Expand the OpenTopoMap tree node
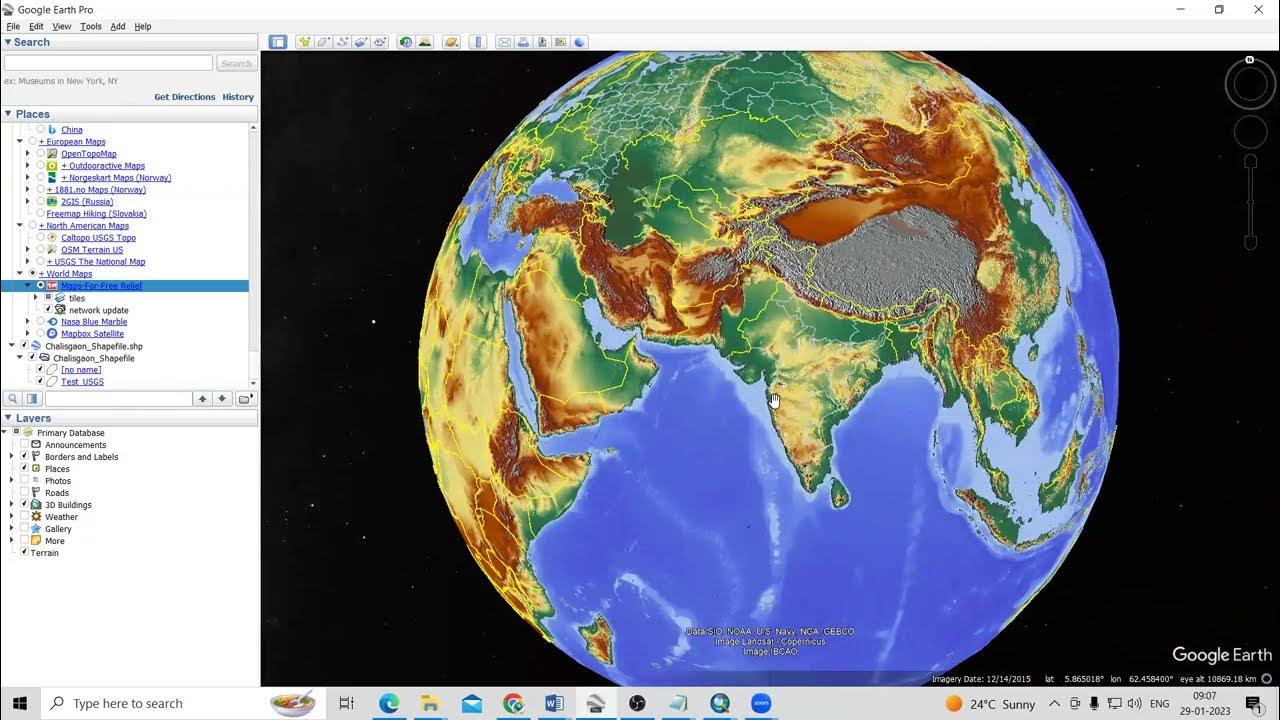This screenshot has width=1280, height=720. click(x=28, y=154)
